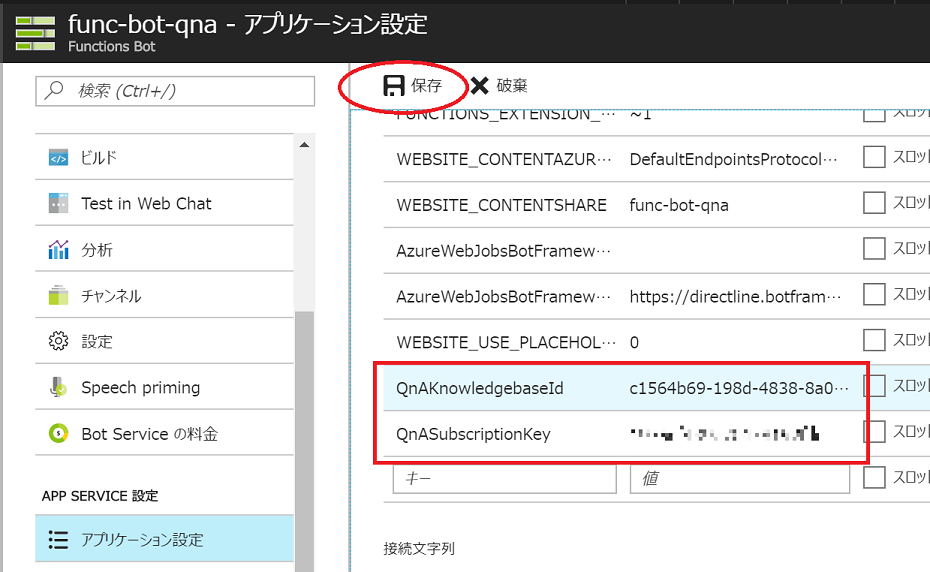Click the new setting 値 input field
Image resolution: width=930 pixels, height=572 pixels.
(x=740, y=478)
